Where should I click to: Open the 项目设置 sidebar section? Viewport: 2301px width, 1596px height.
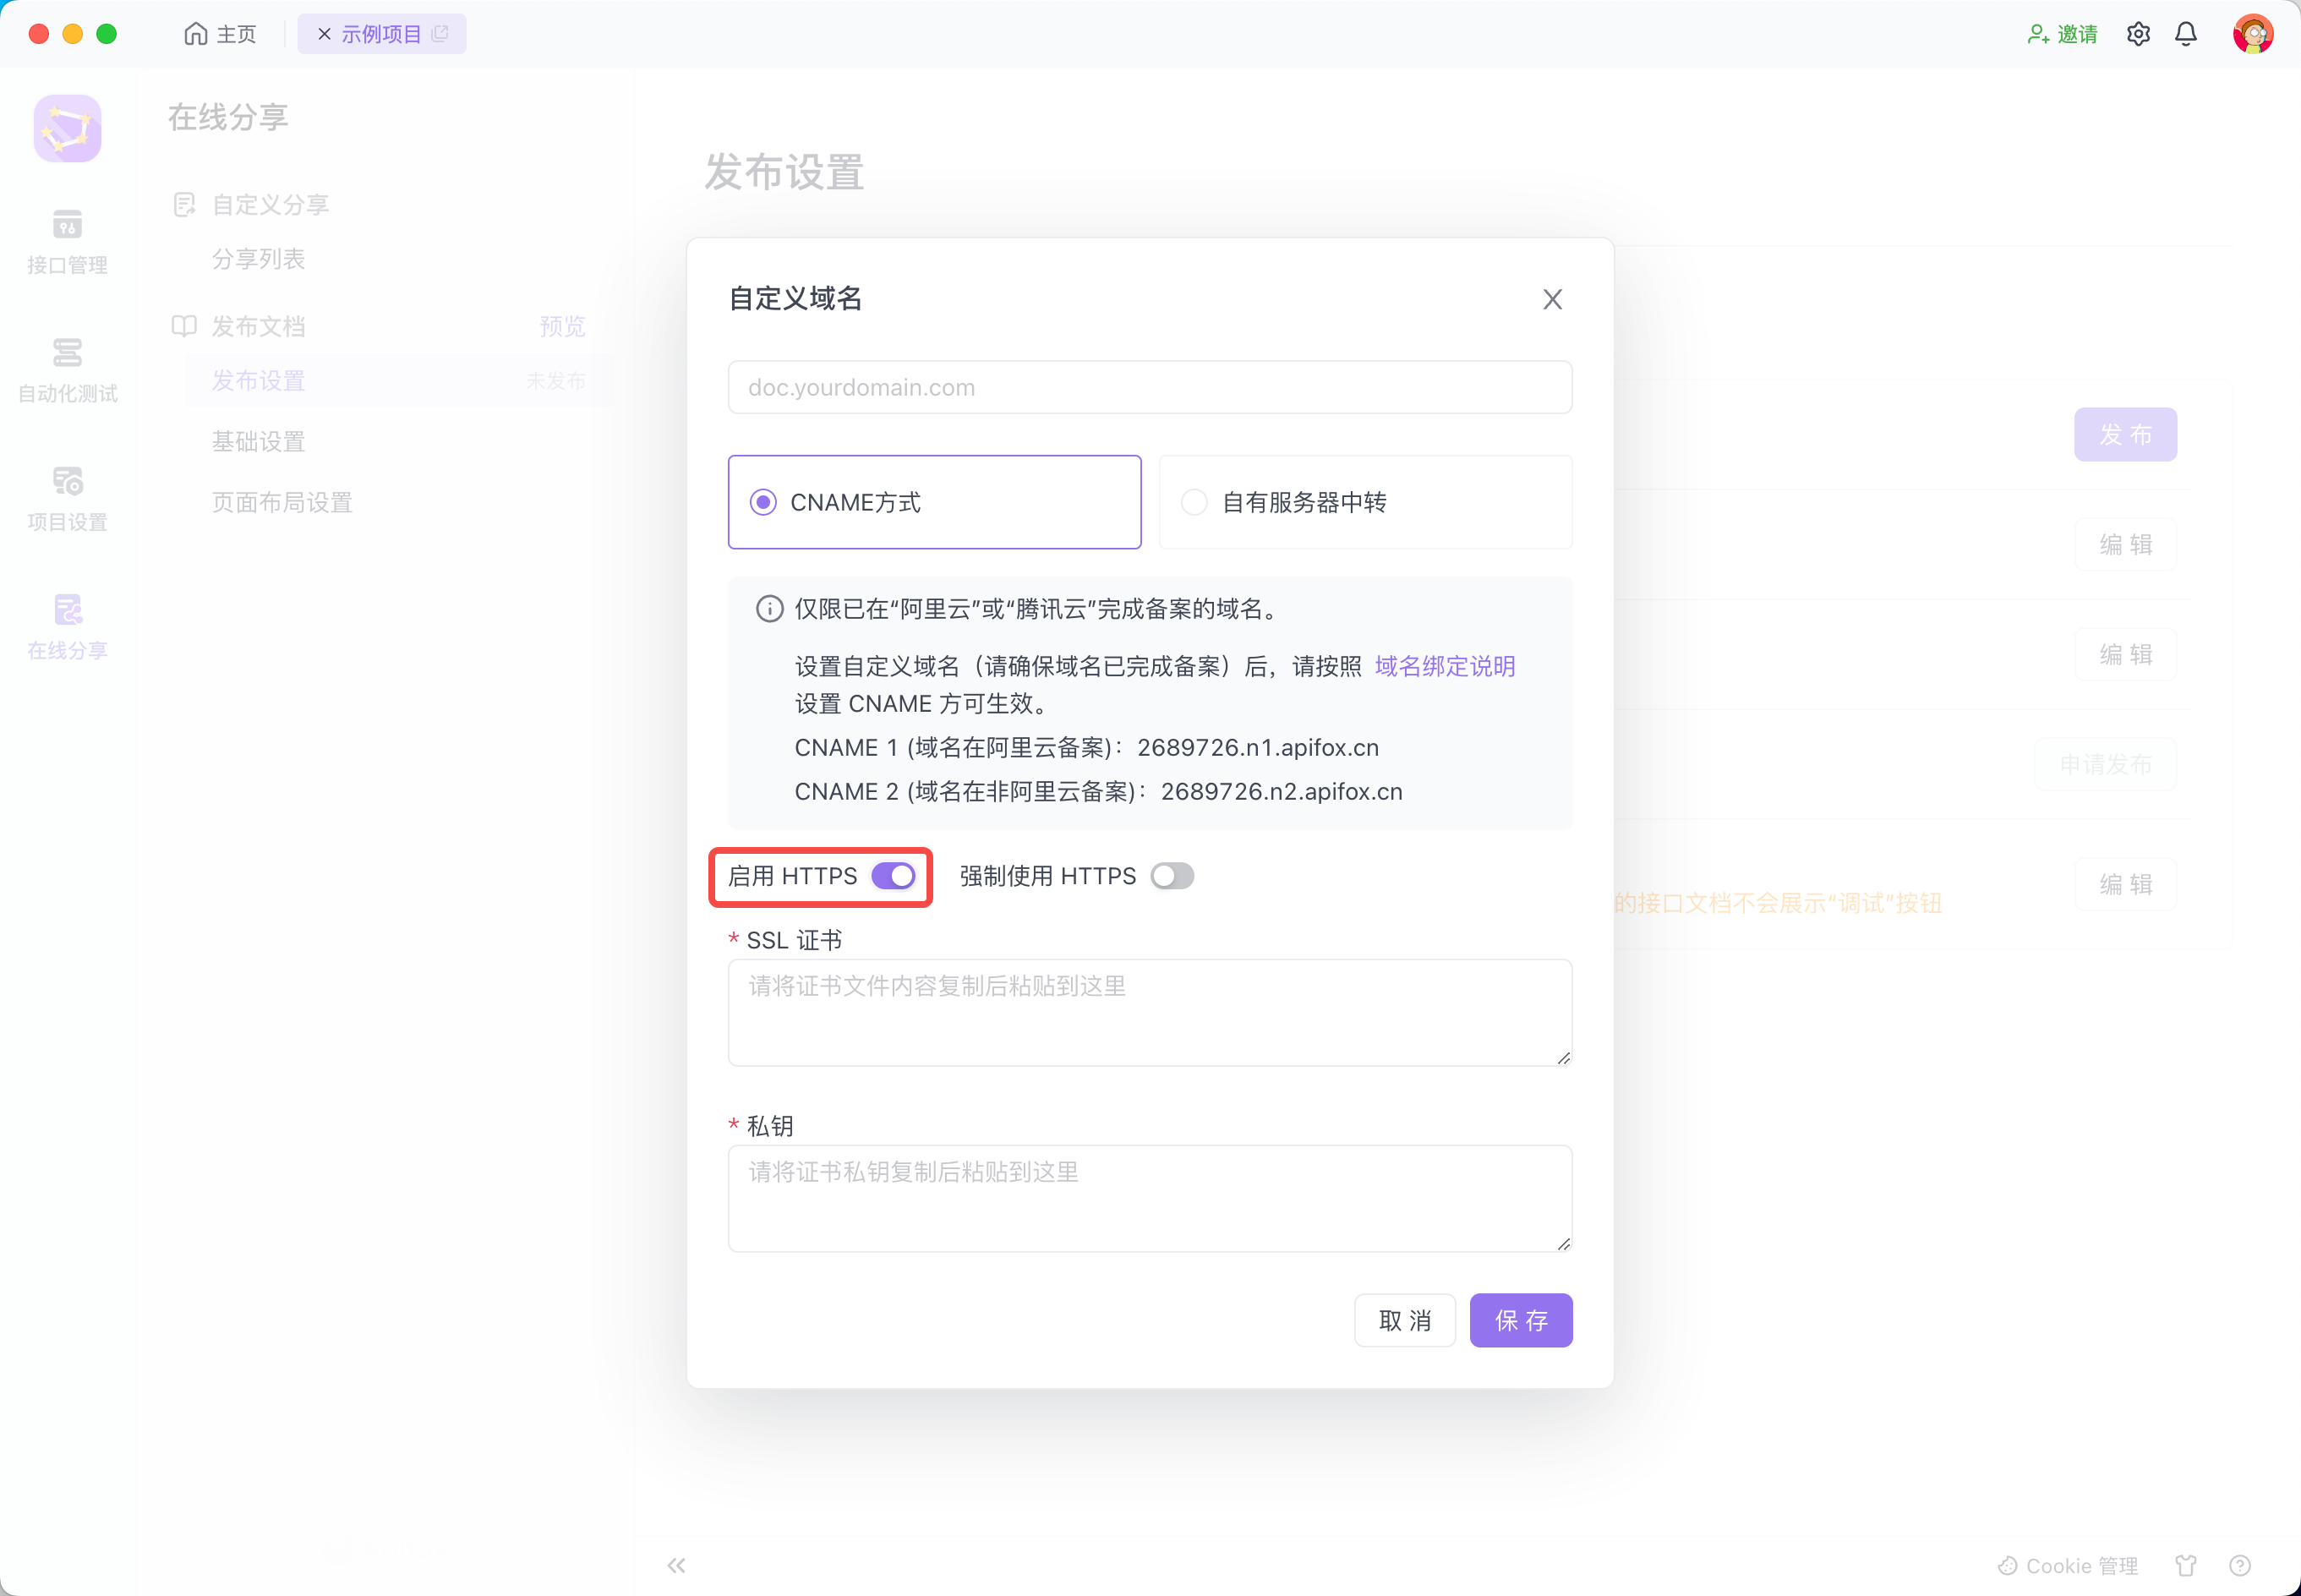click(67, 498)
